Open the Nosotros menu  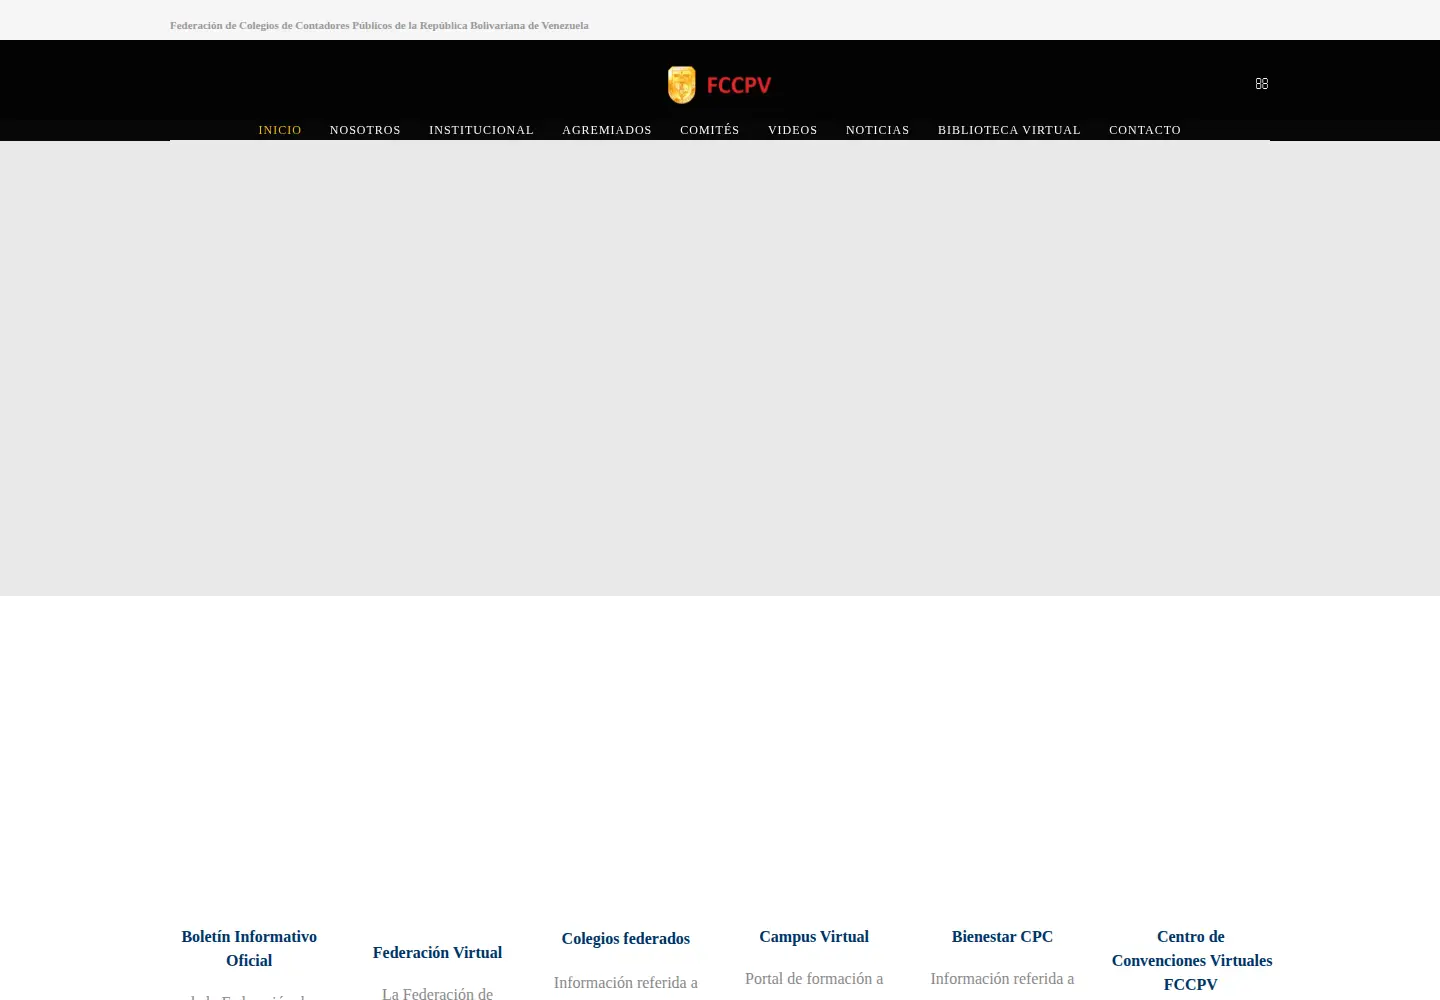[x=365, y=130]
